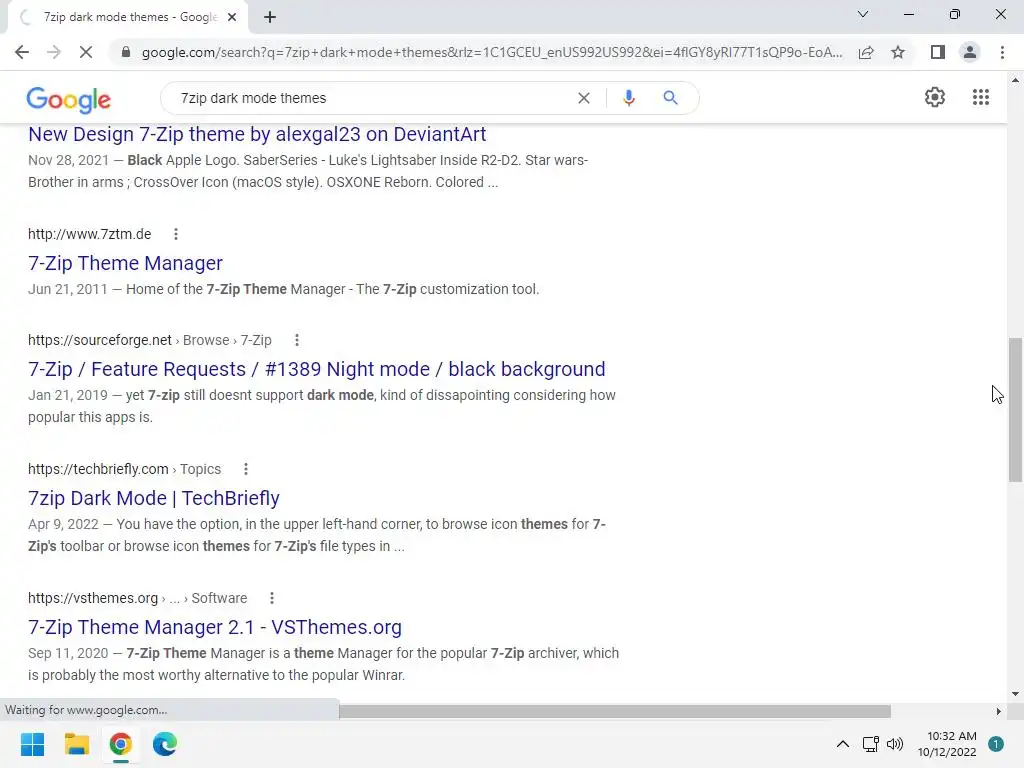Click the forward navigation arrow
The height and width of the screenshot is (768, 1024).
pos(54,52)
